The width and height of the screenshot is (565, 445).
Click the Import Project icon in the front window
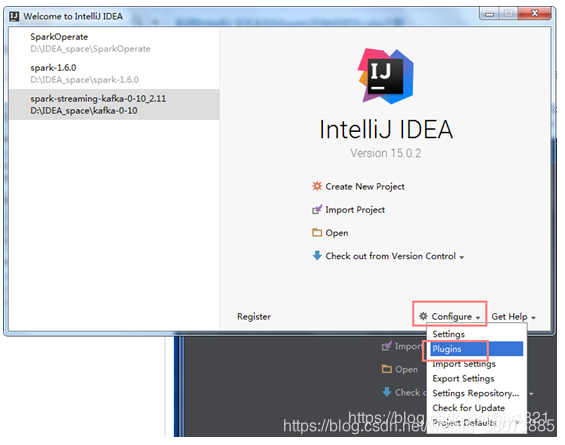coord(317,209)
